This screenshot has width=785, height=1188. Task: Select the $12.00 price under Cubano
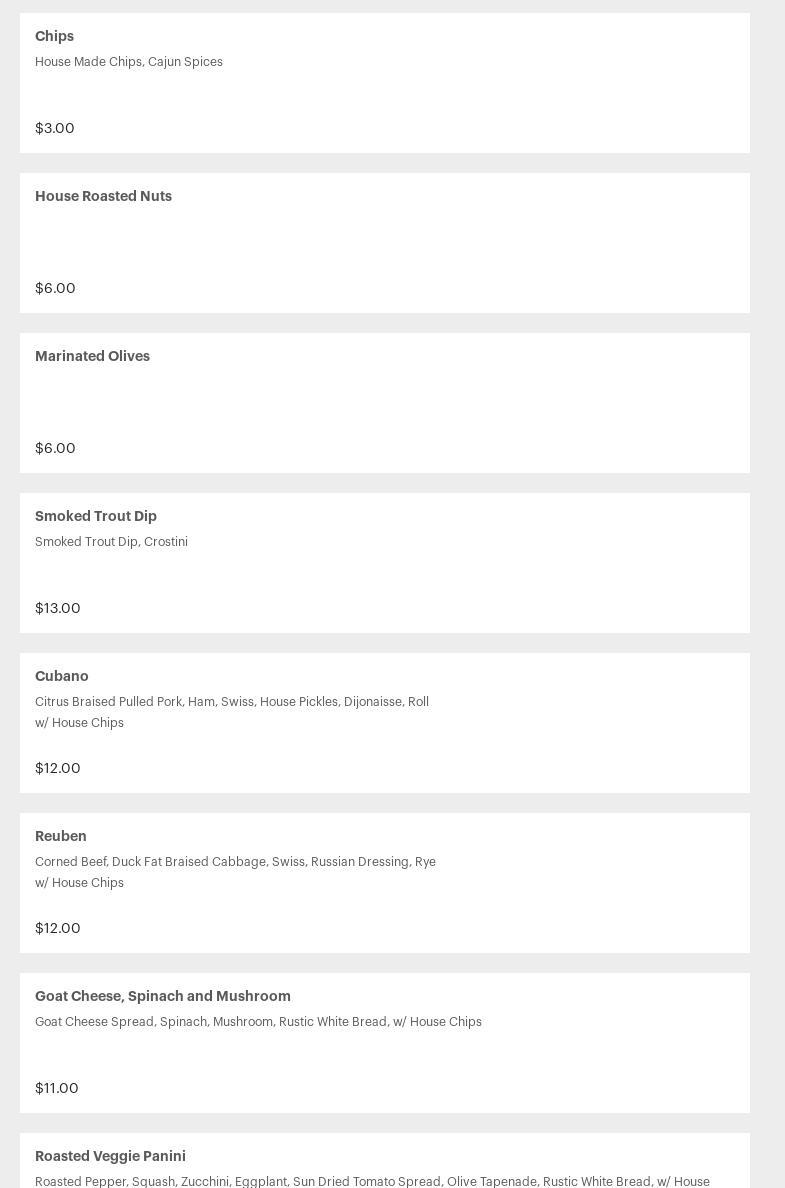point(58,768)
